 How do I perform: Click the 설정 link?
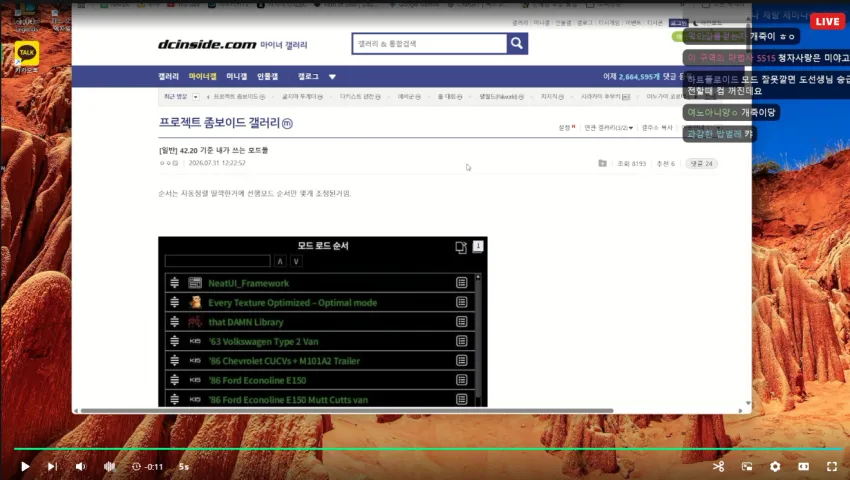pos(566,128)
